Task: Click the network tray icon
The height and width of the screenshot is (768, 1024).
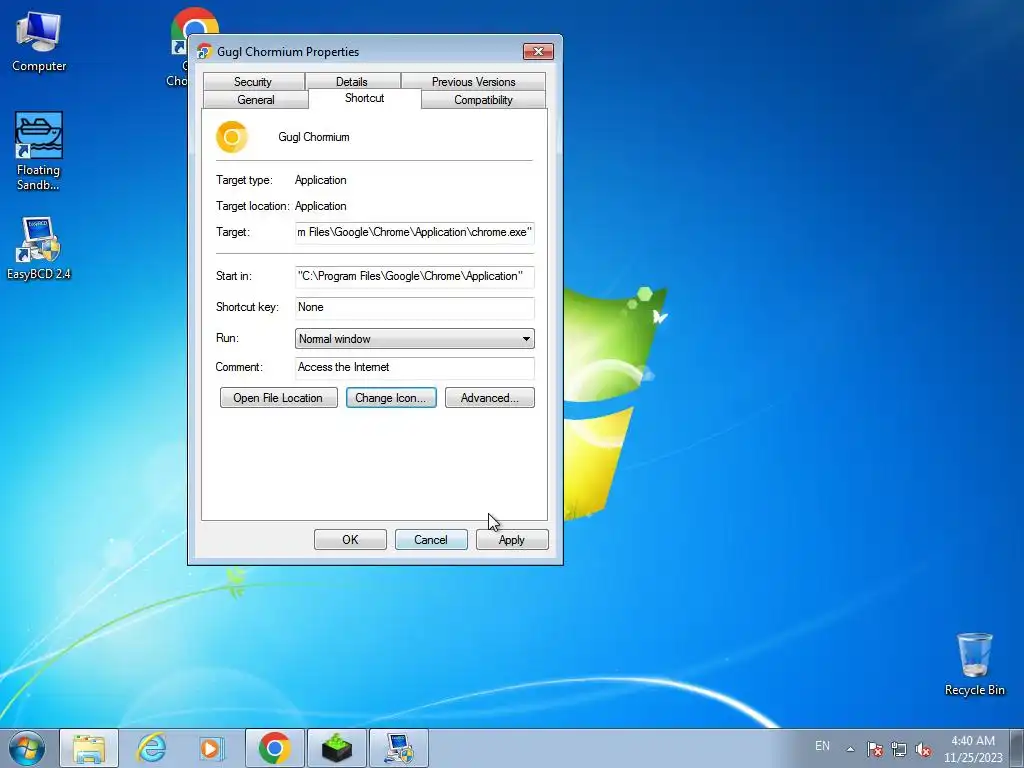Action: point(899,749)
